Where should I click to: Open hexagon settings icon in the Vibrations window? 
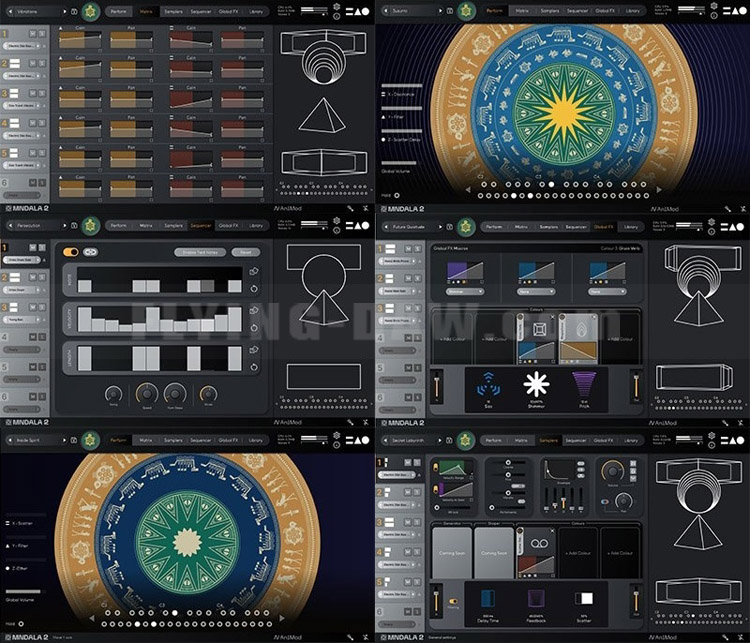(x=337, y=7)
